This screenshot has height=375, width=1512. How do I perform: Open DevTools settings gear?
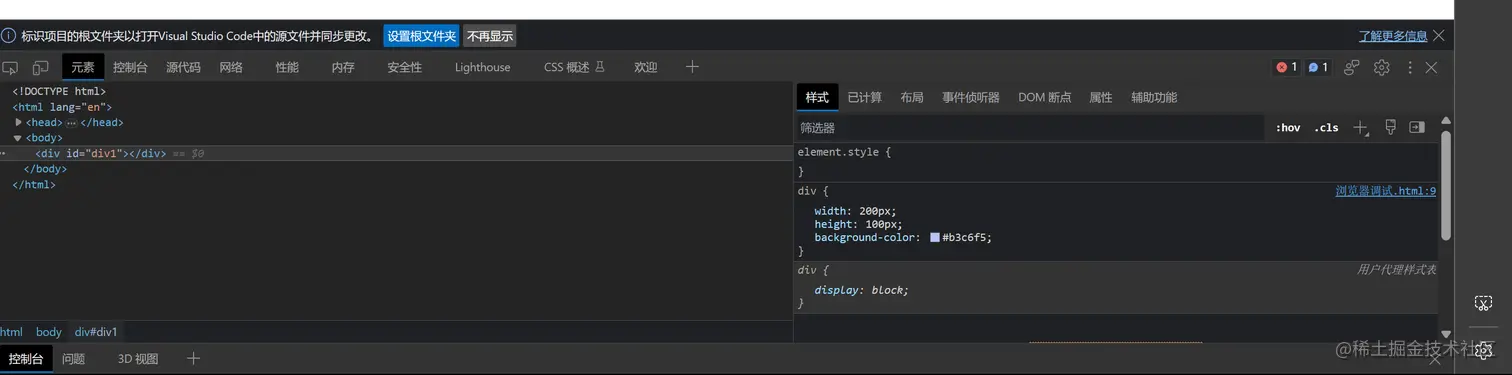pos(1381,67)
